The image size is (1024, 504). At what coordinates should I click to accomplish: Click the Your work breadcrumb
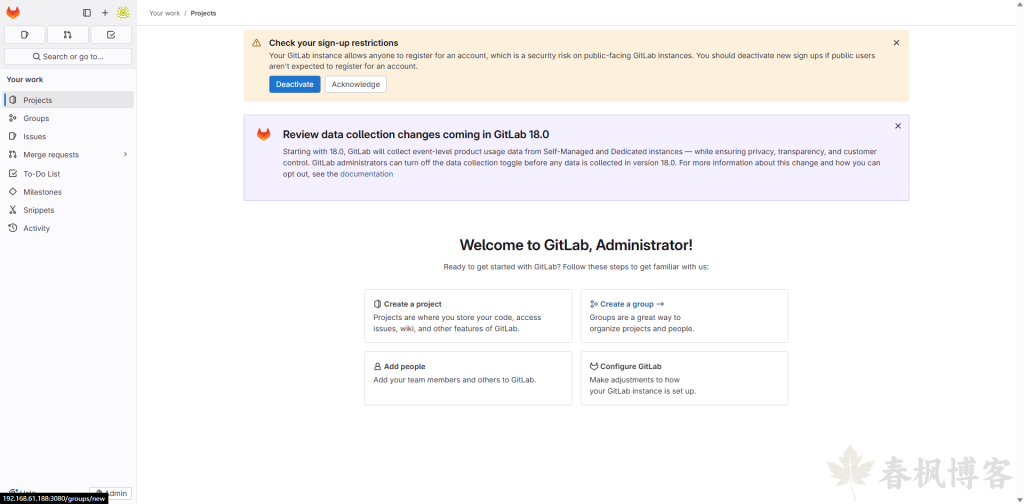coord(165,13)
